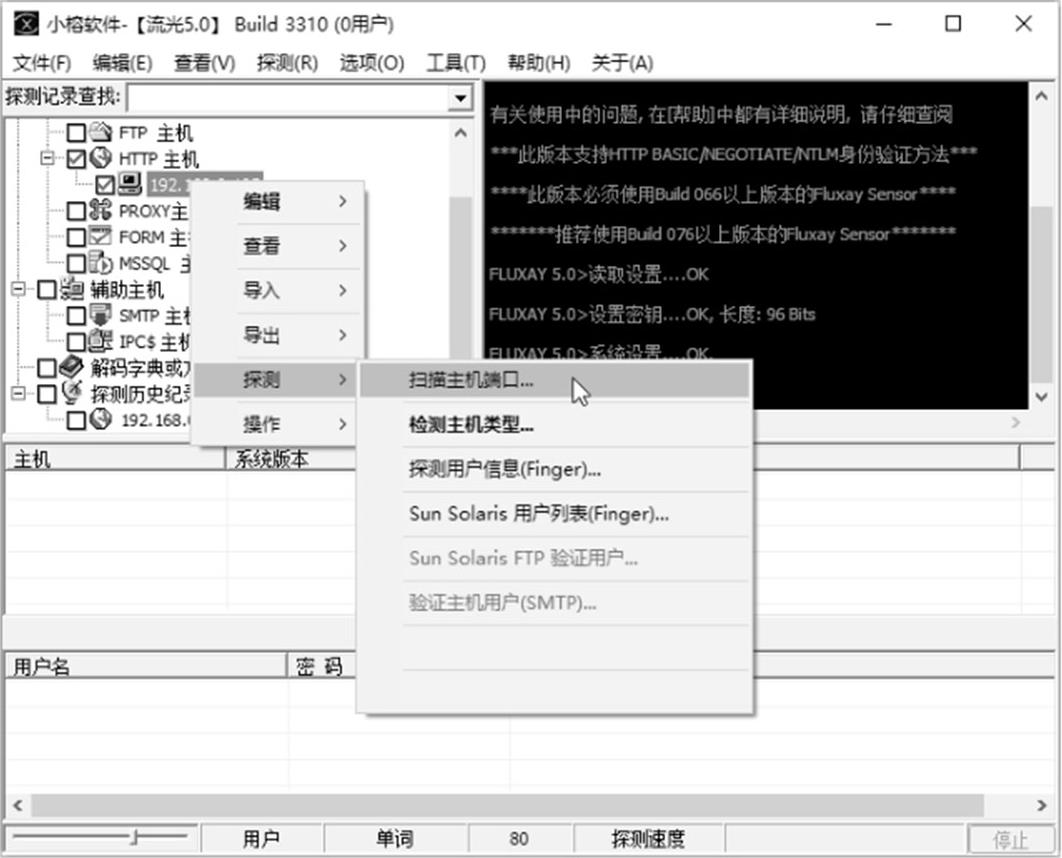Expand the 导入 context submenu

point(278,291)
